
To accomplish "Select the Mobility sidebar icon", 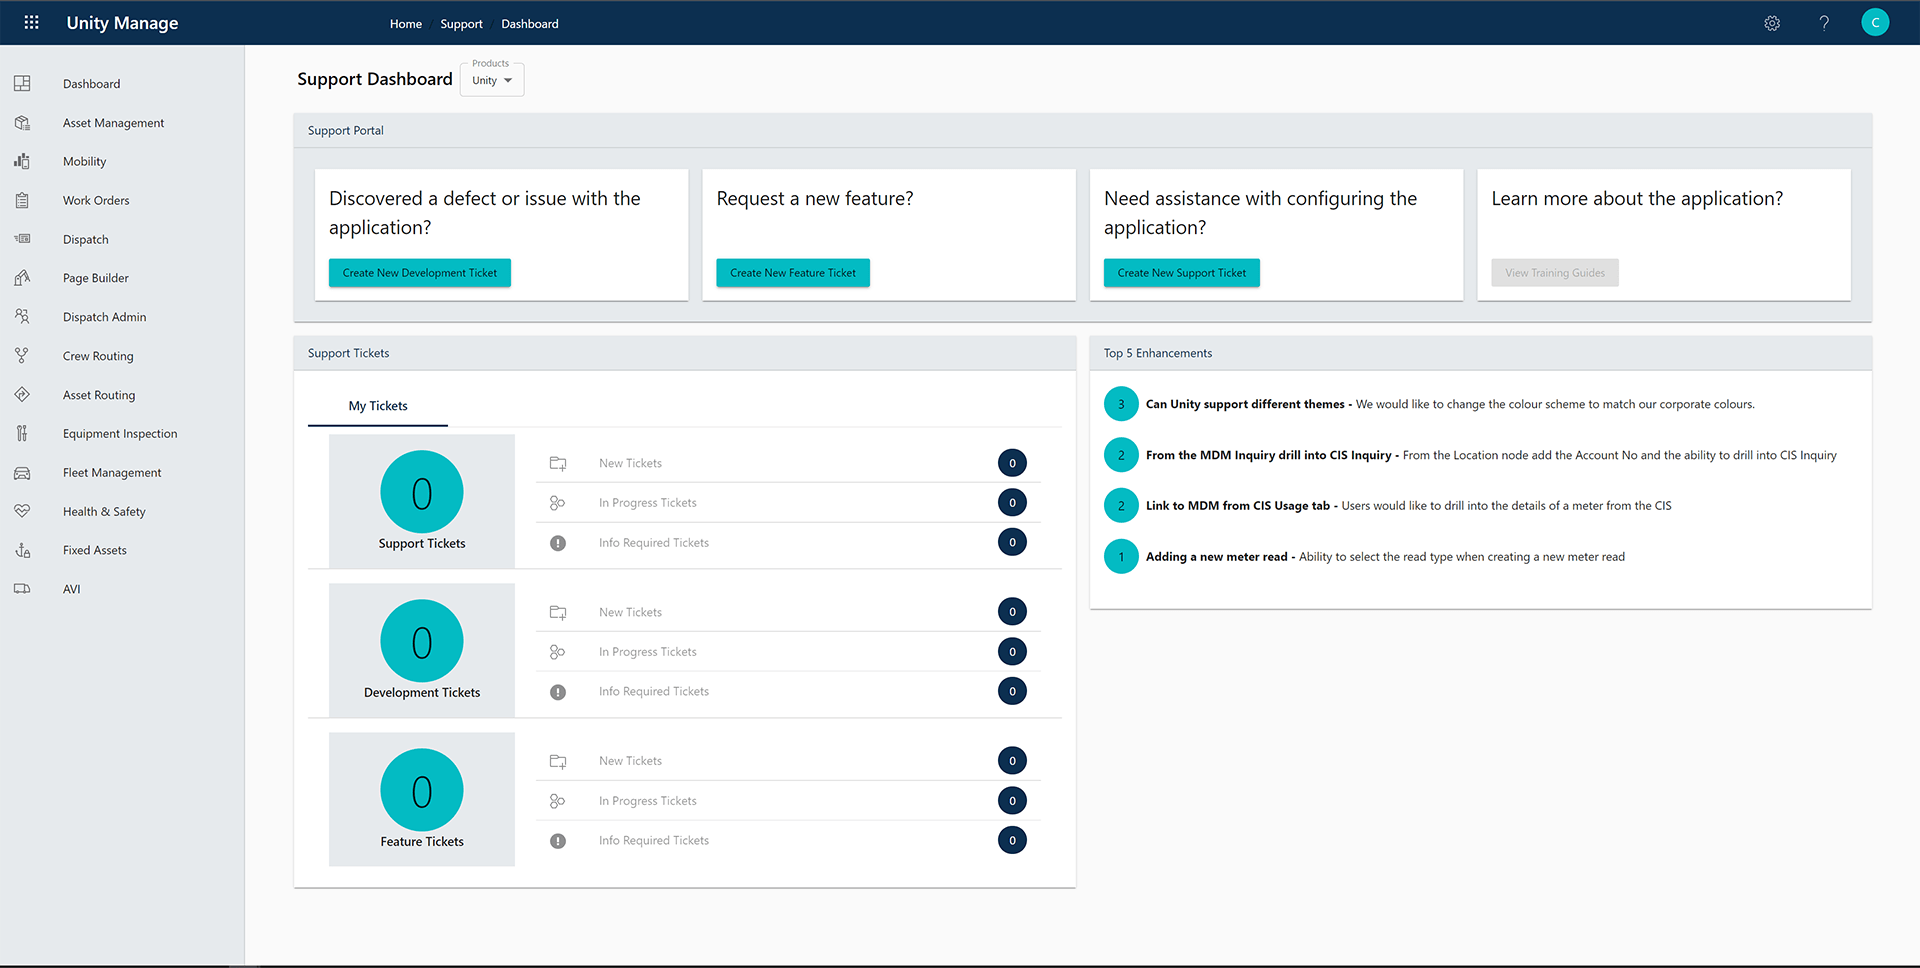I will coord(22,162).
